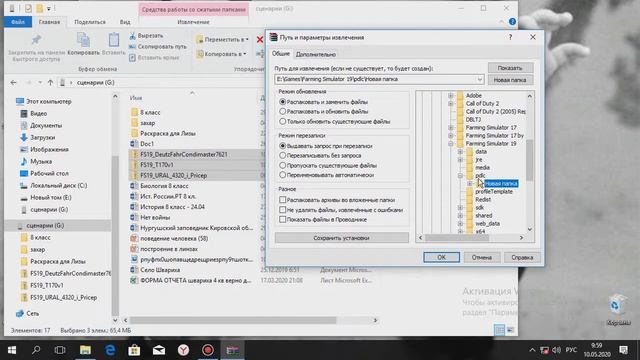Viewport: 640px width, 360px height.
Task: Open Explorer help question mark icon
Action: tap(512, 22)
